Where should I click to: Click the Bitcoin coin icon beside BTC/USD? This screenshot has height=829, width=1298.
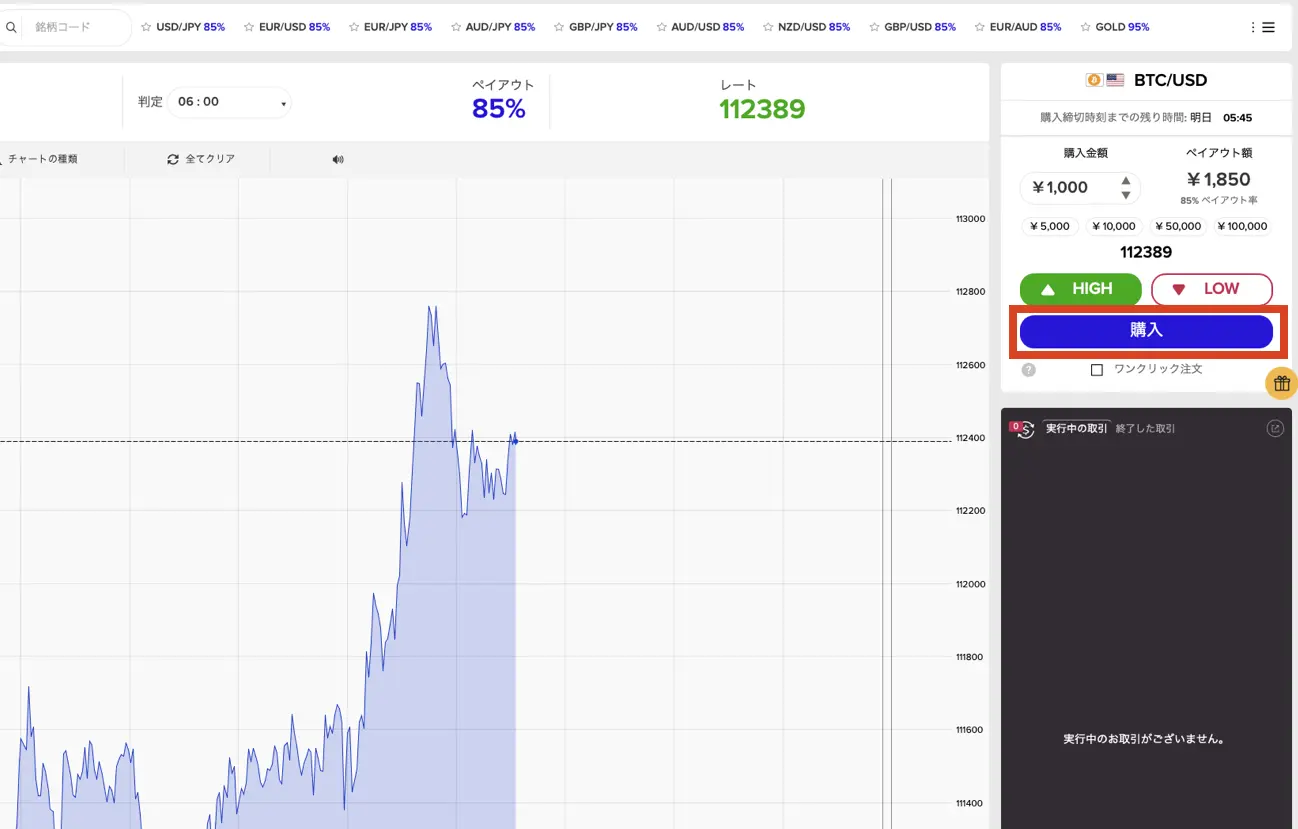[1094, 80]
